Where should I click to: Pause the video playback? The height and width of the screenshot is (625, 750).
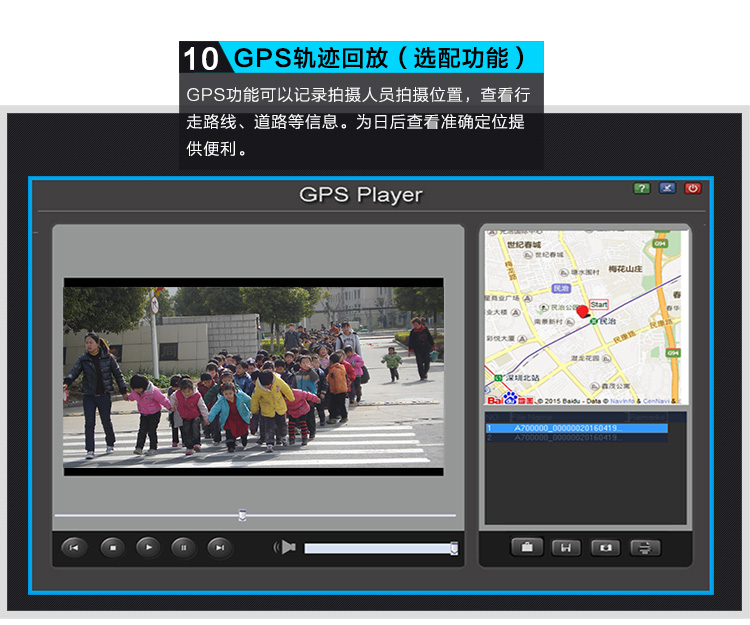[184, 547]
